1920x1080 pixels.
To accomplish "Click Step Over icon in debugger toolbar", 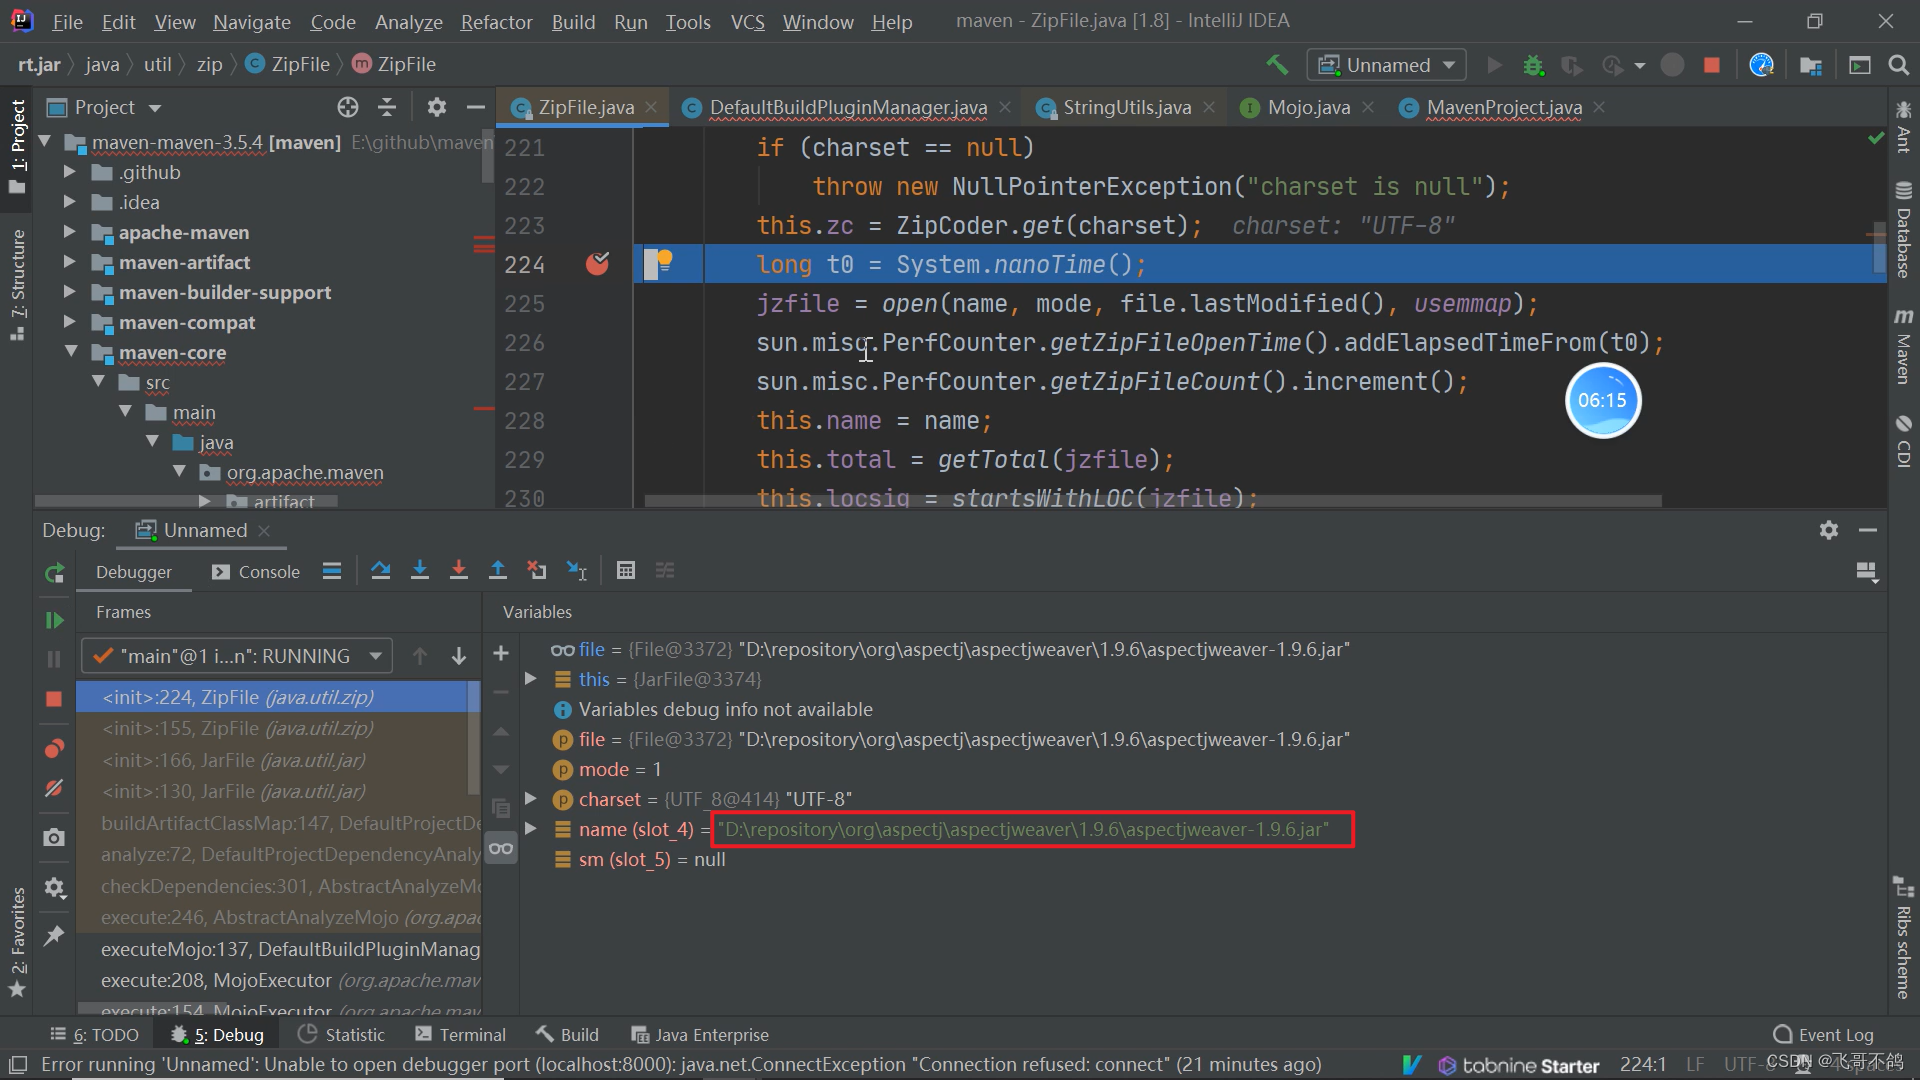I will pyautogui.click(x=380, y=570).
